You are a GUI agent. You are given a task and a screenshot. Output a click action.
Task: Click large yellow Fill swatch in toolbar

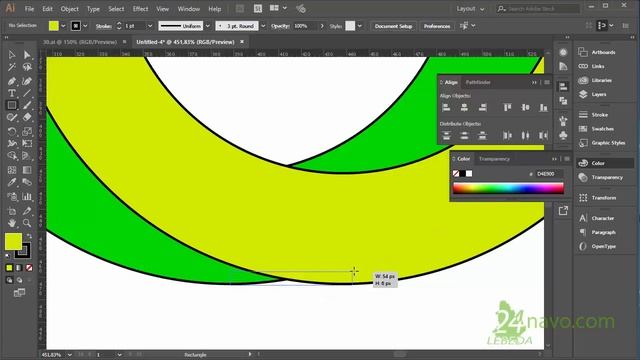pos(13,241)
